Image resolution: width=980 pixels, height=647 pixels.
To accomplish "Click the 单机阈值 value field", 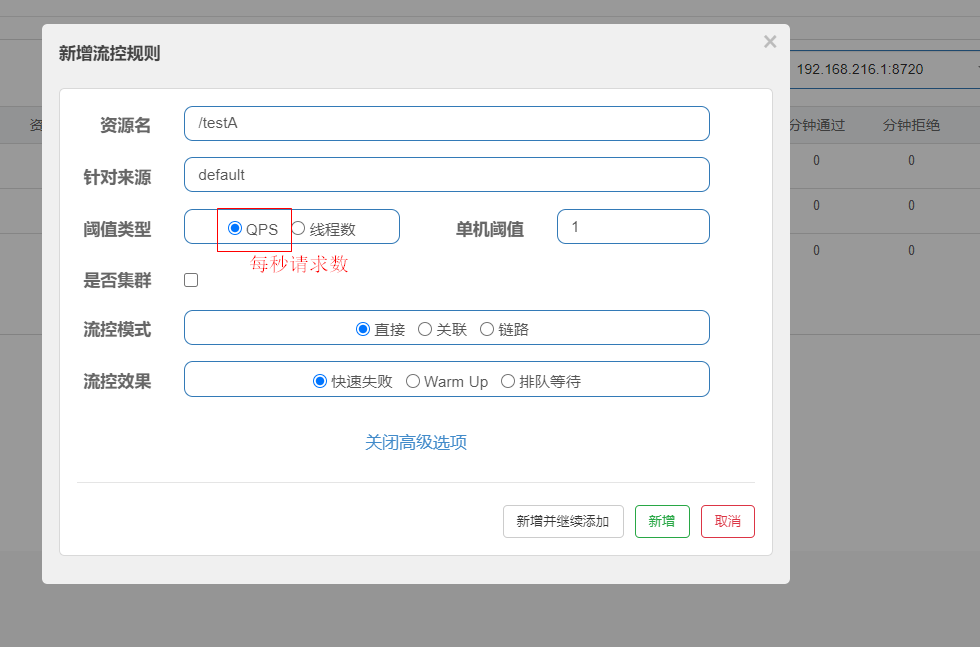I will coord(633,226).
